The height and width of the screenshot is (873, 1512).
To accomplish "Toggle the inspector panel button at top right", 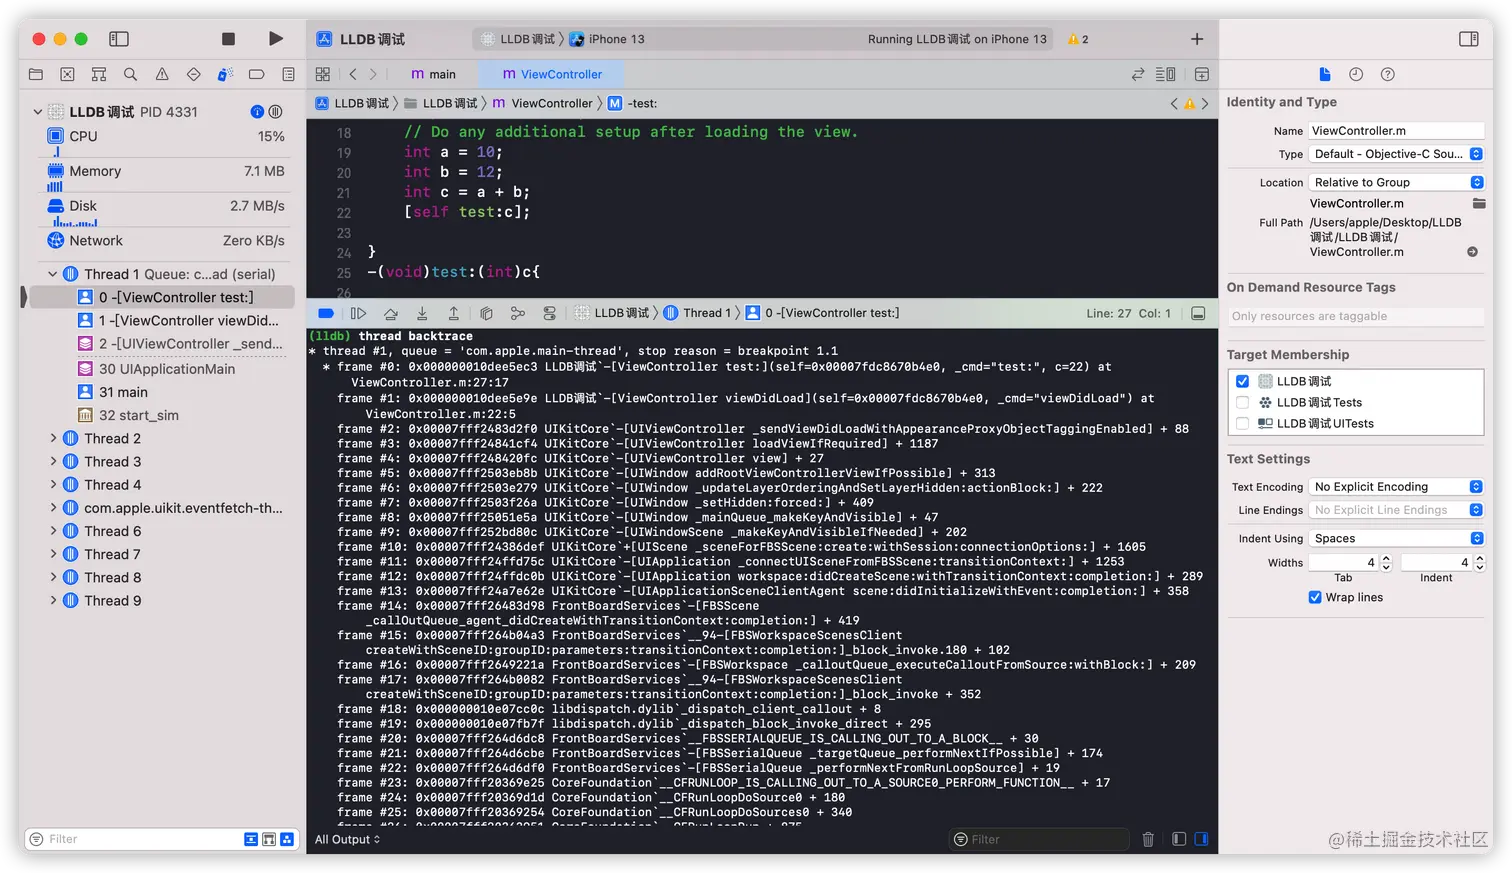I will pyautogui.click(x=1469, y=39).
